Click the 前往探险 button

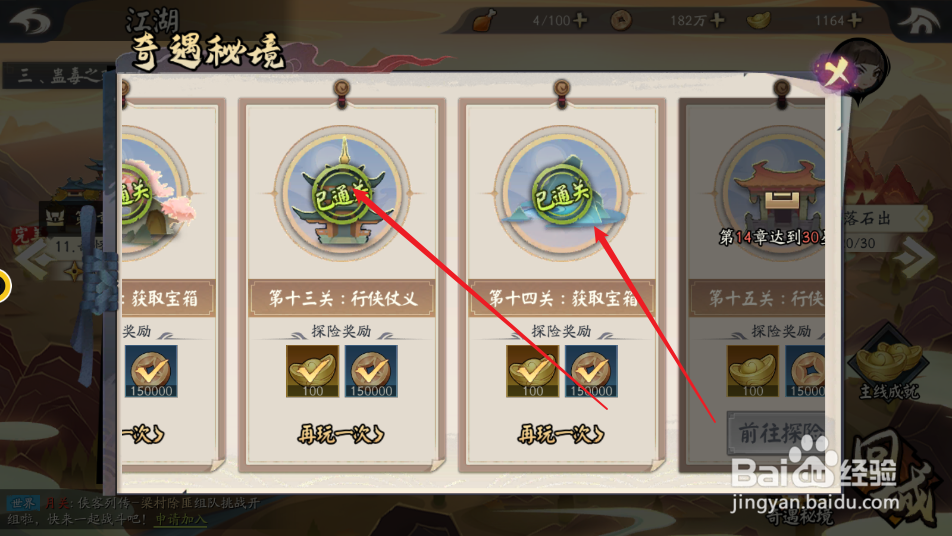pos(776,433)
